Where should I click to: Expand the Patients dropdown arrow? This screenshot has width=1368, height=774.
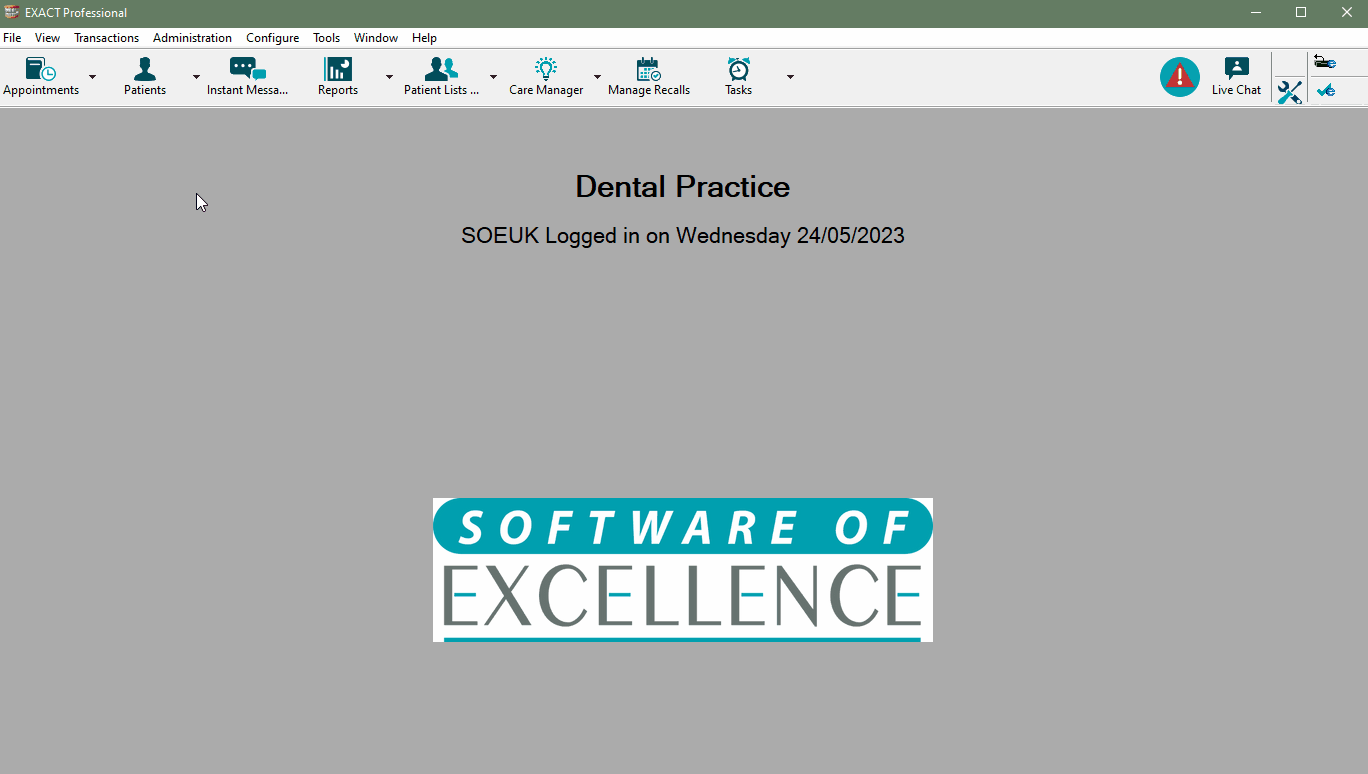pos(196,77)
